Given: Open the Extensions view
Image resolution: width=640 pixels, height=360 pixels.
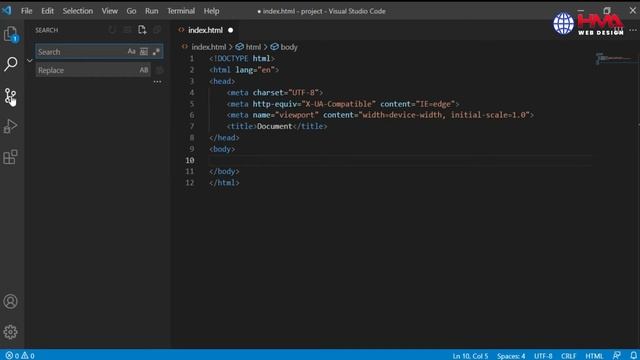Looking at the screenshot, I should coord(11,157).
